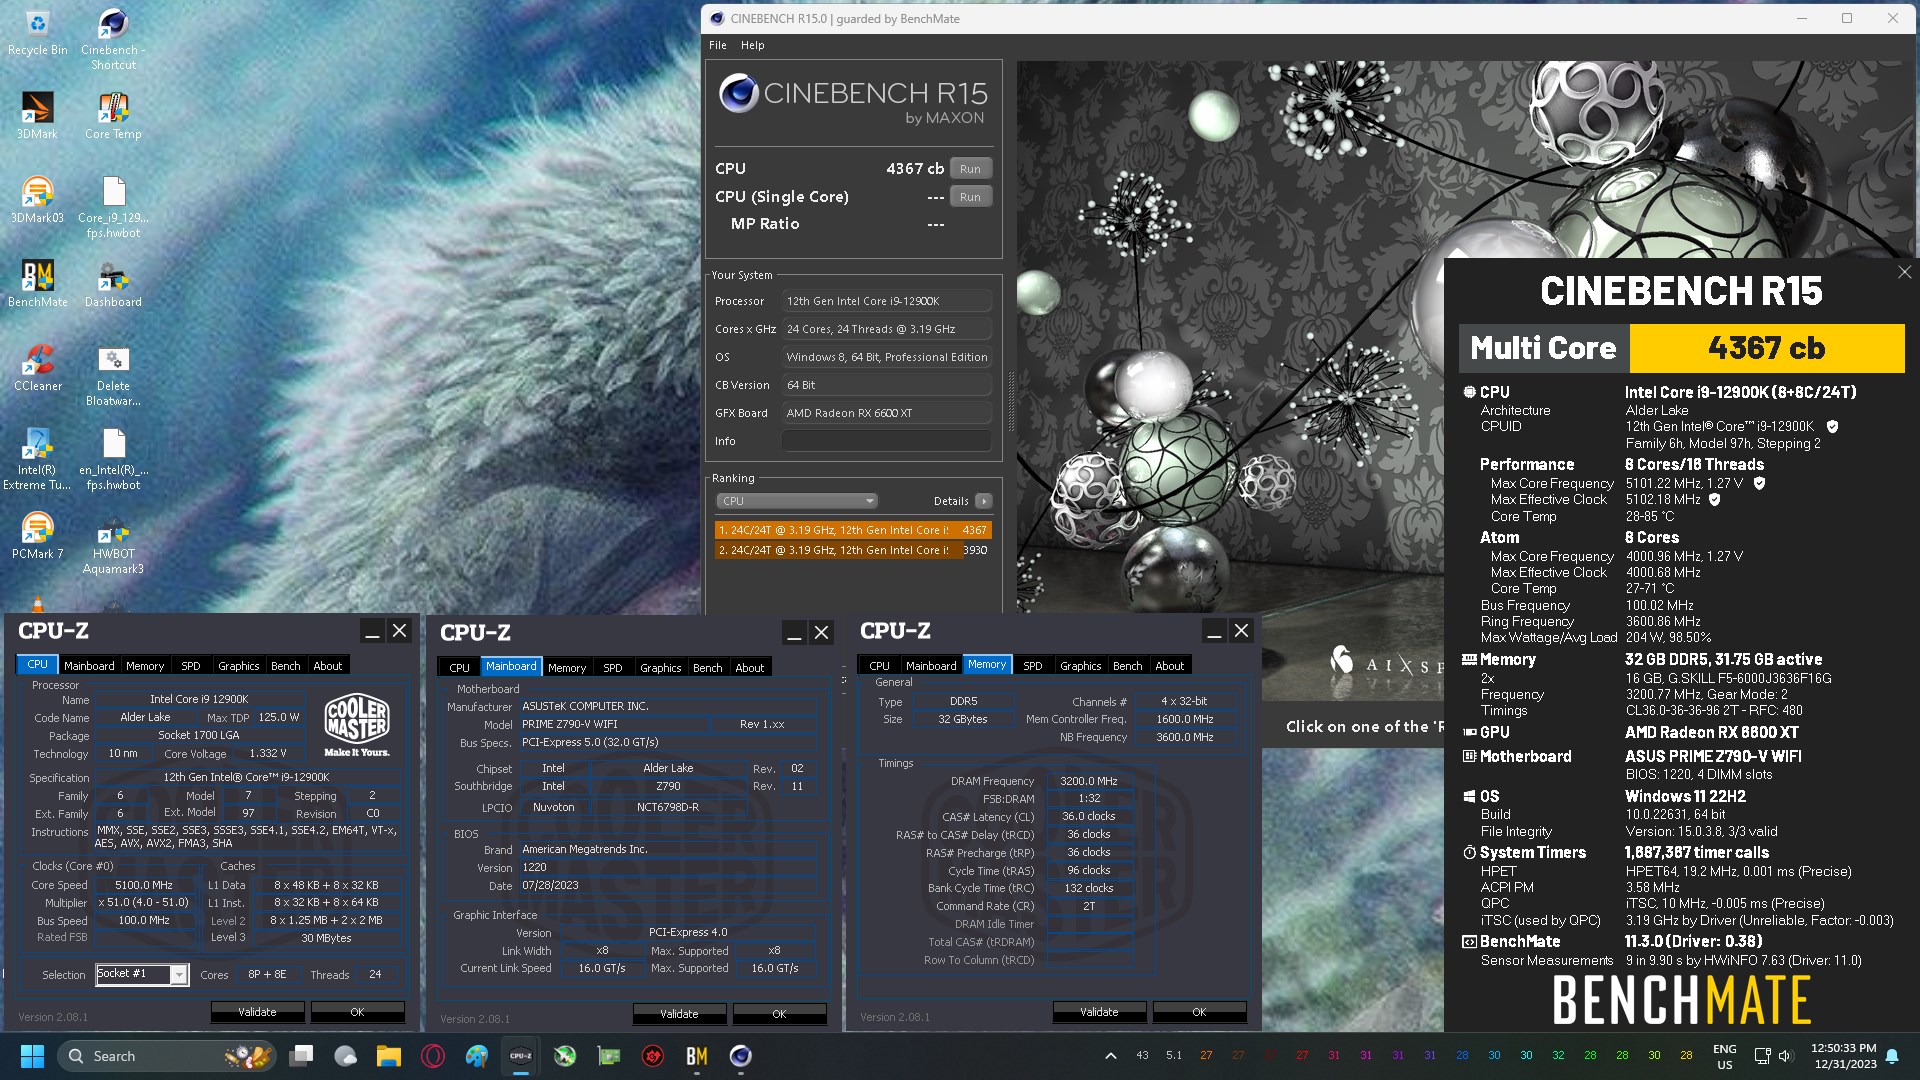Launch Opera browser from the taskbar
This screenshot has height=1080, width=1920.
pos(433,1056)
